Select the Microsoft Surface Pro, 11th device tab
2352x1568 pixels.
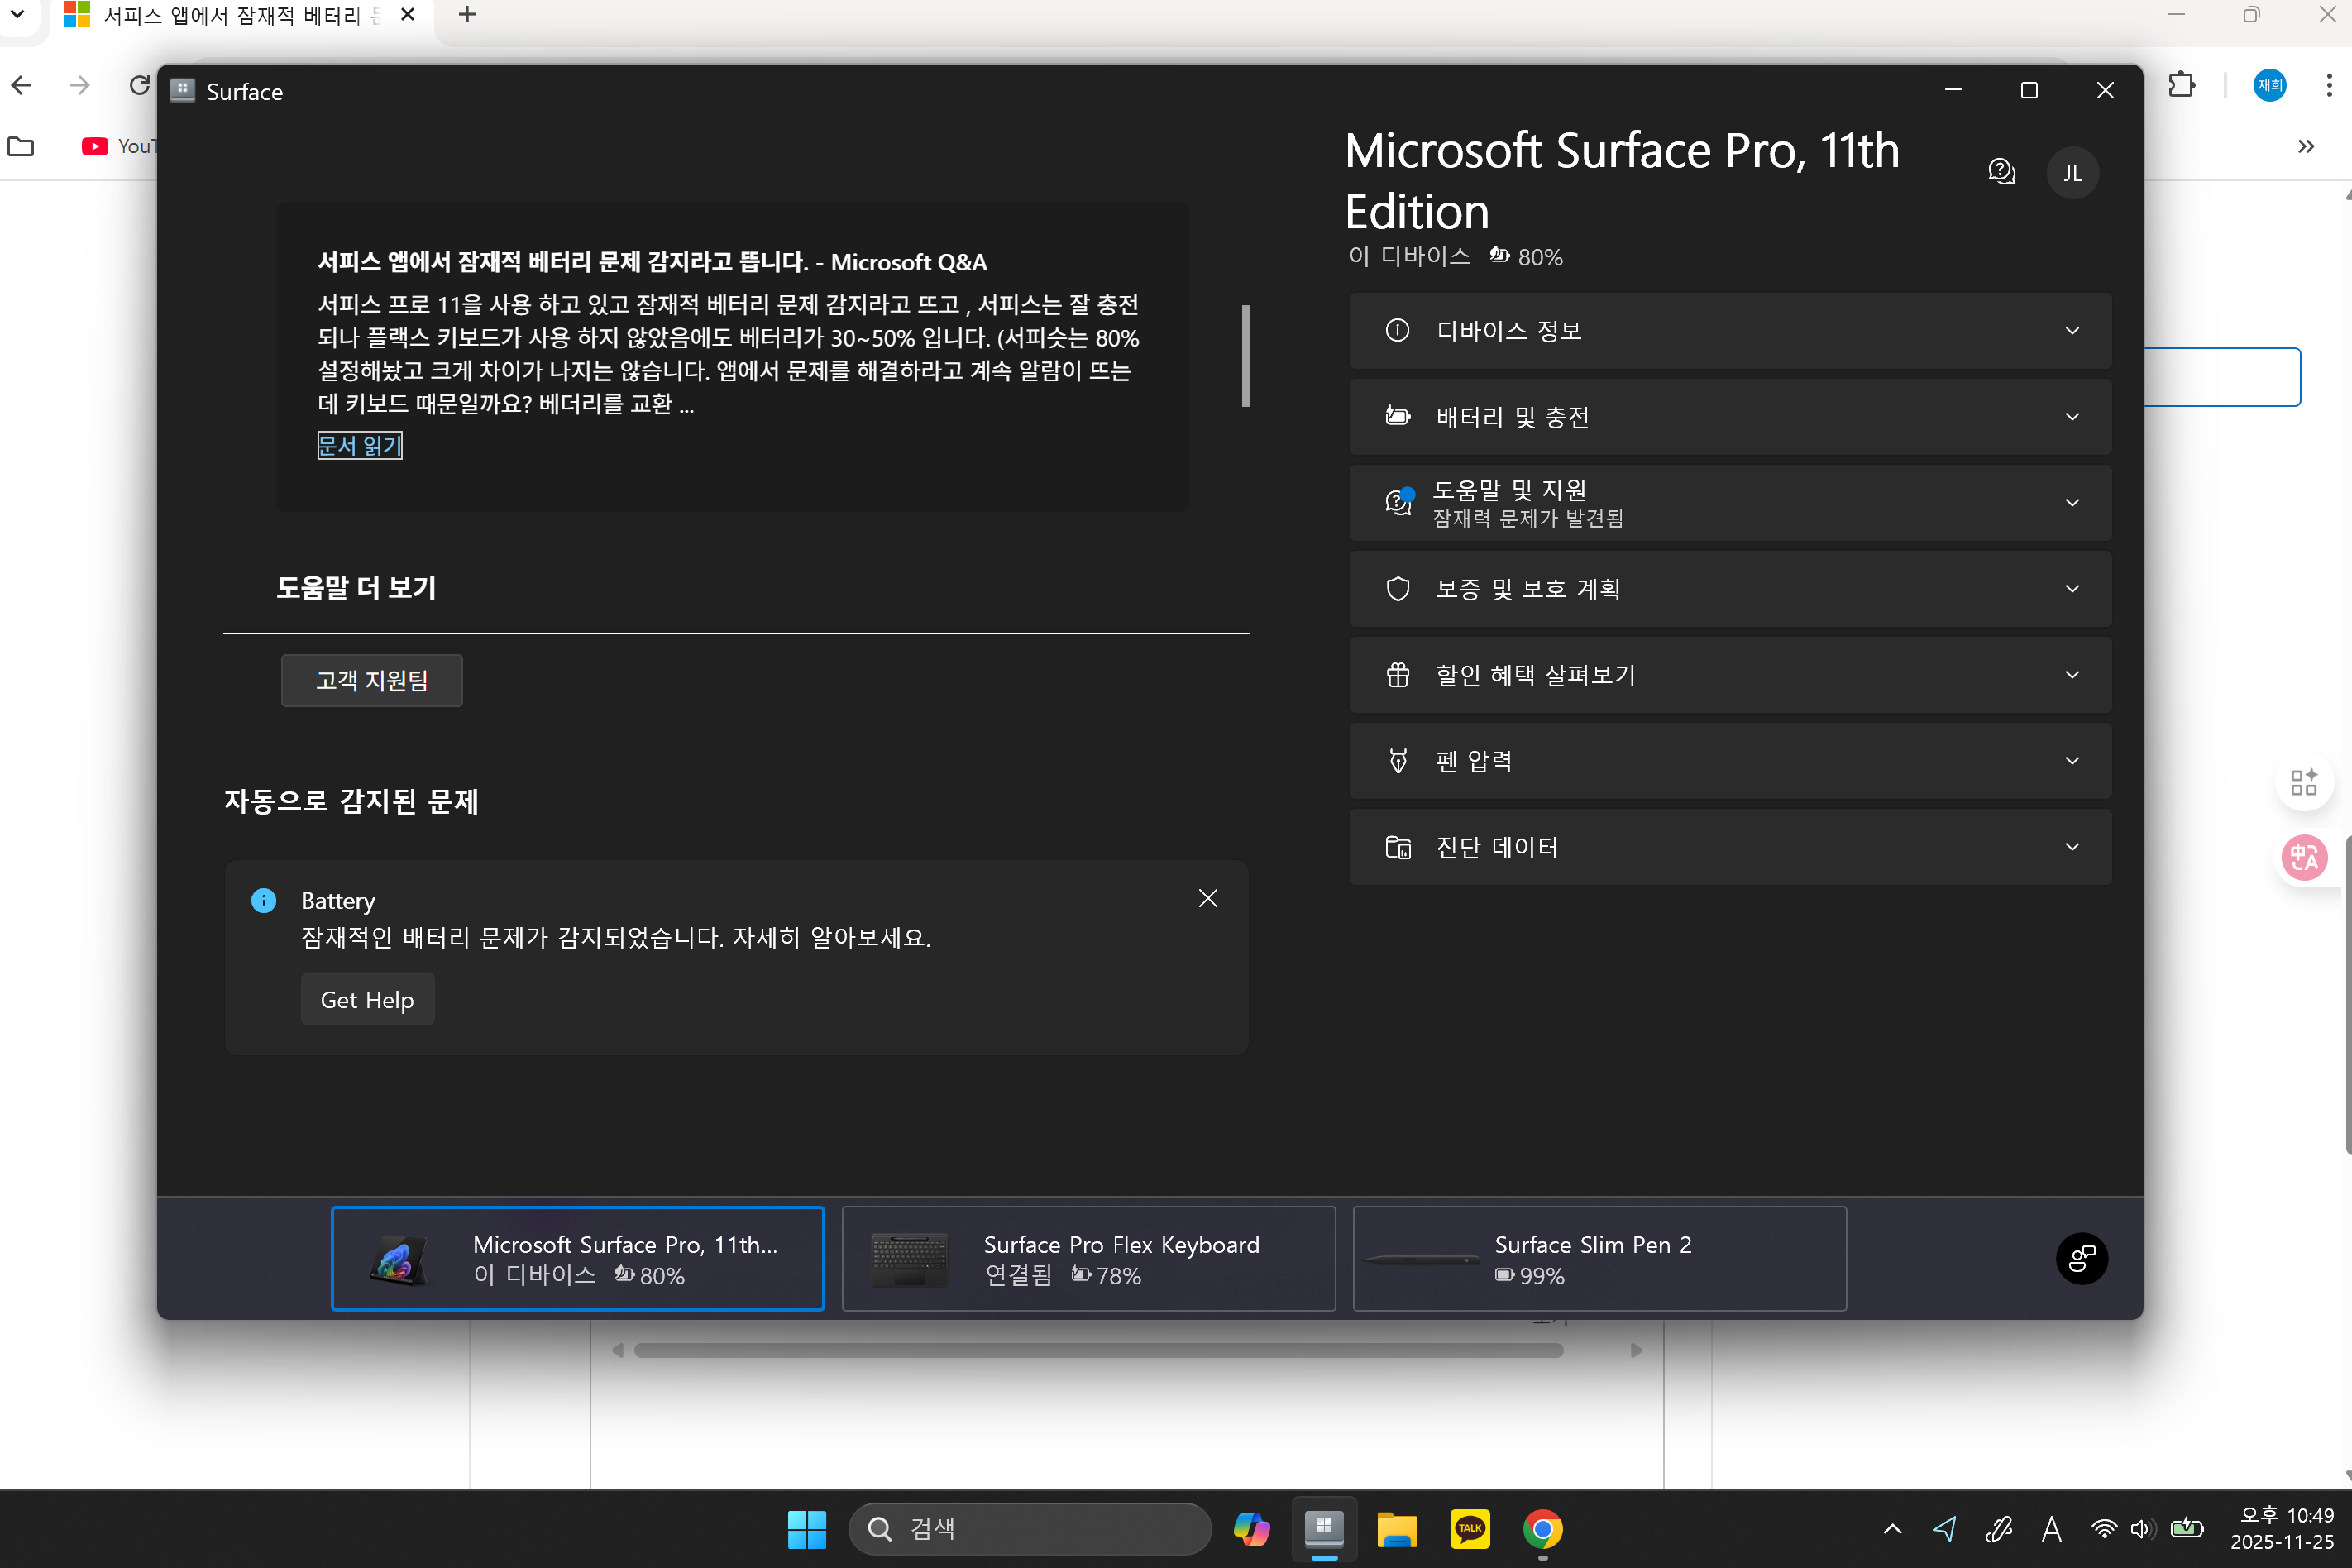point(577,1258)
